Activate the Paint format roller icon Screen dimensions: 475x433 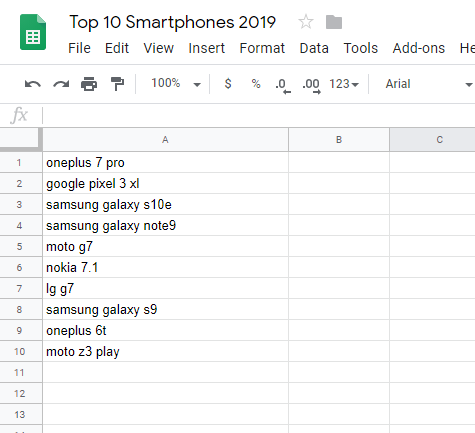[117, 84]
